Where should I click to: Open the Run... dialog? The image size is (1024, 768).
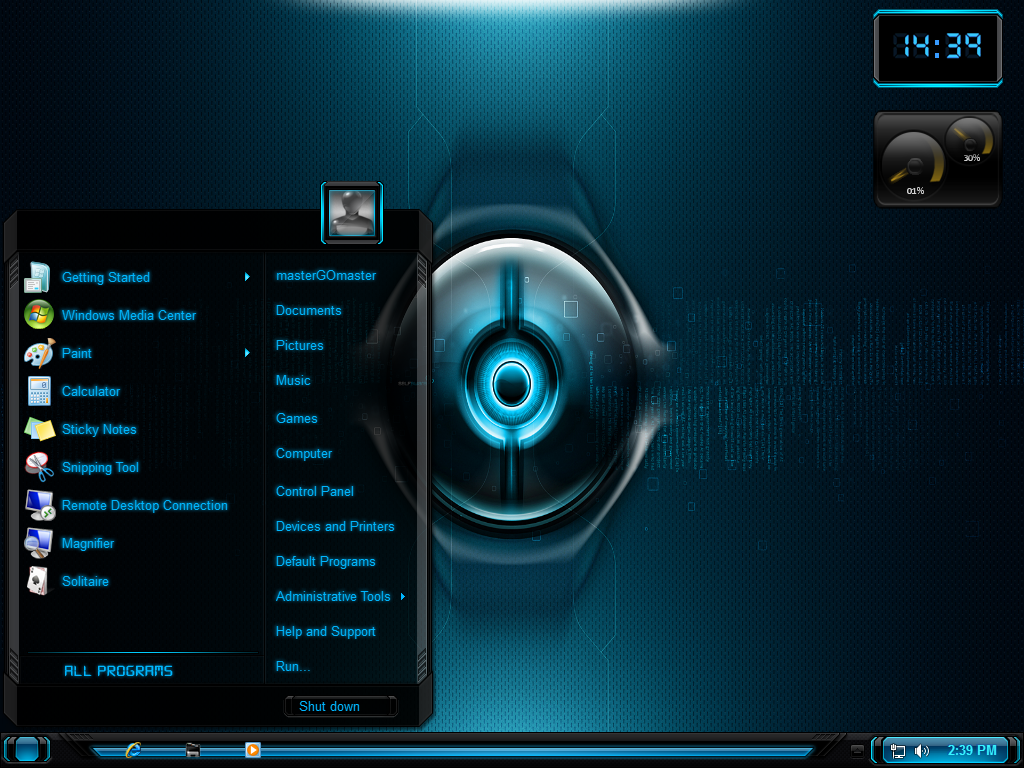click(293, 666)
